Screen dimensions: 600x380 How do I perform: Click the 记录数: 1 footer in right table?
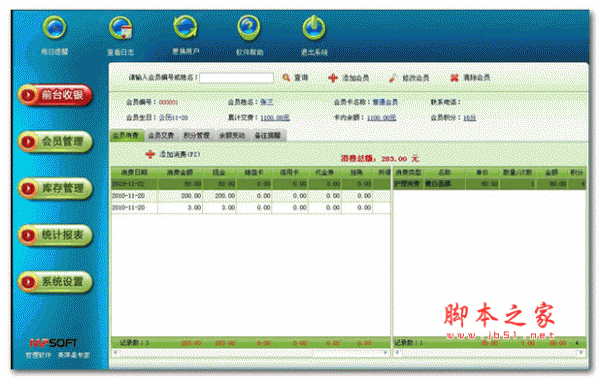pos(408,343)
